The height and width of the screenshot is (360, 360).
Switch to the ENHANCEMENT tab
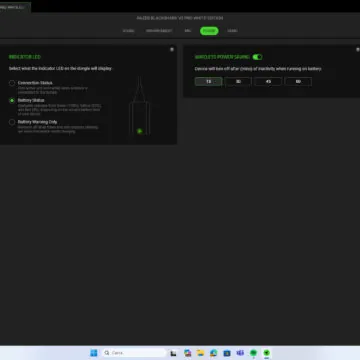[x=159, y=31]
